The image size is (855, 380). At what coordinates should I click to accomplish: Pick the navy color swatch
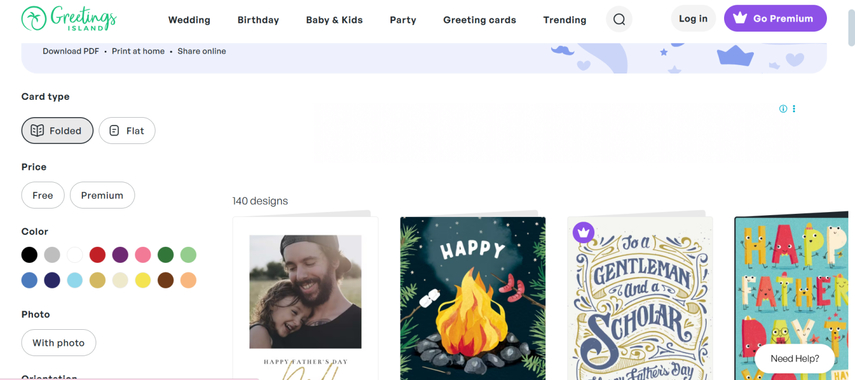[52, 280]
